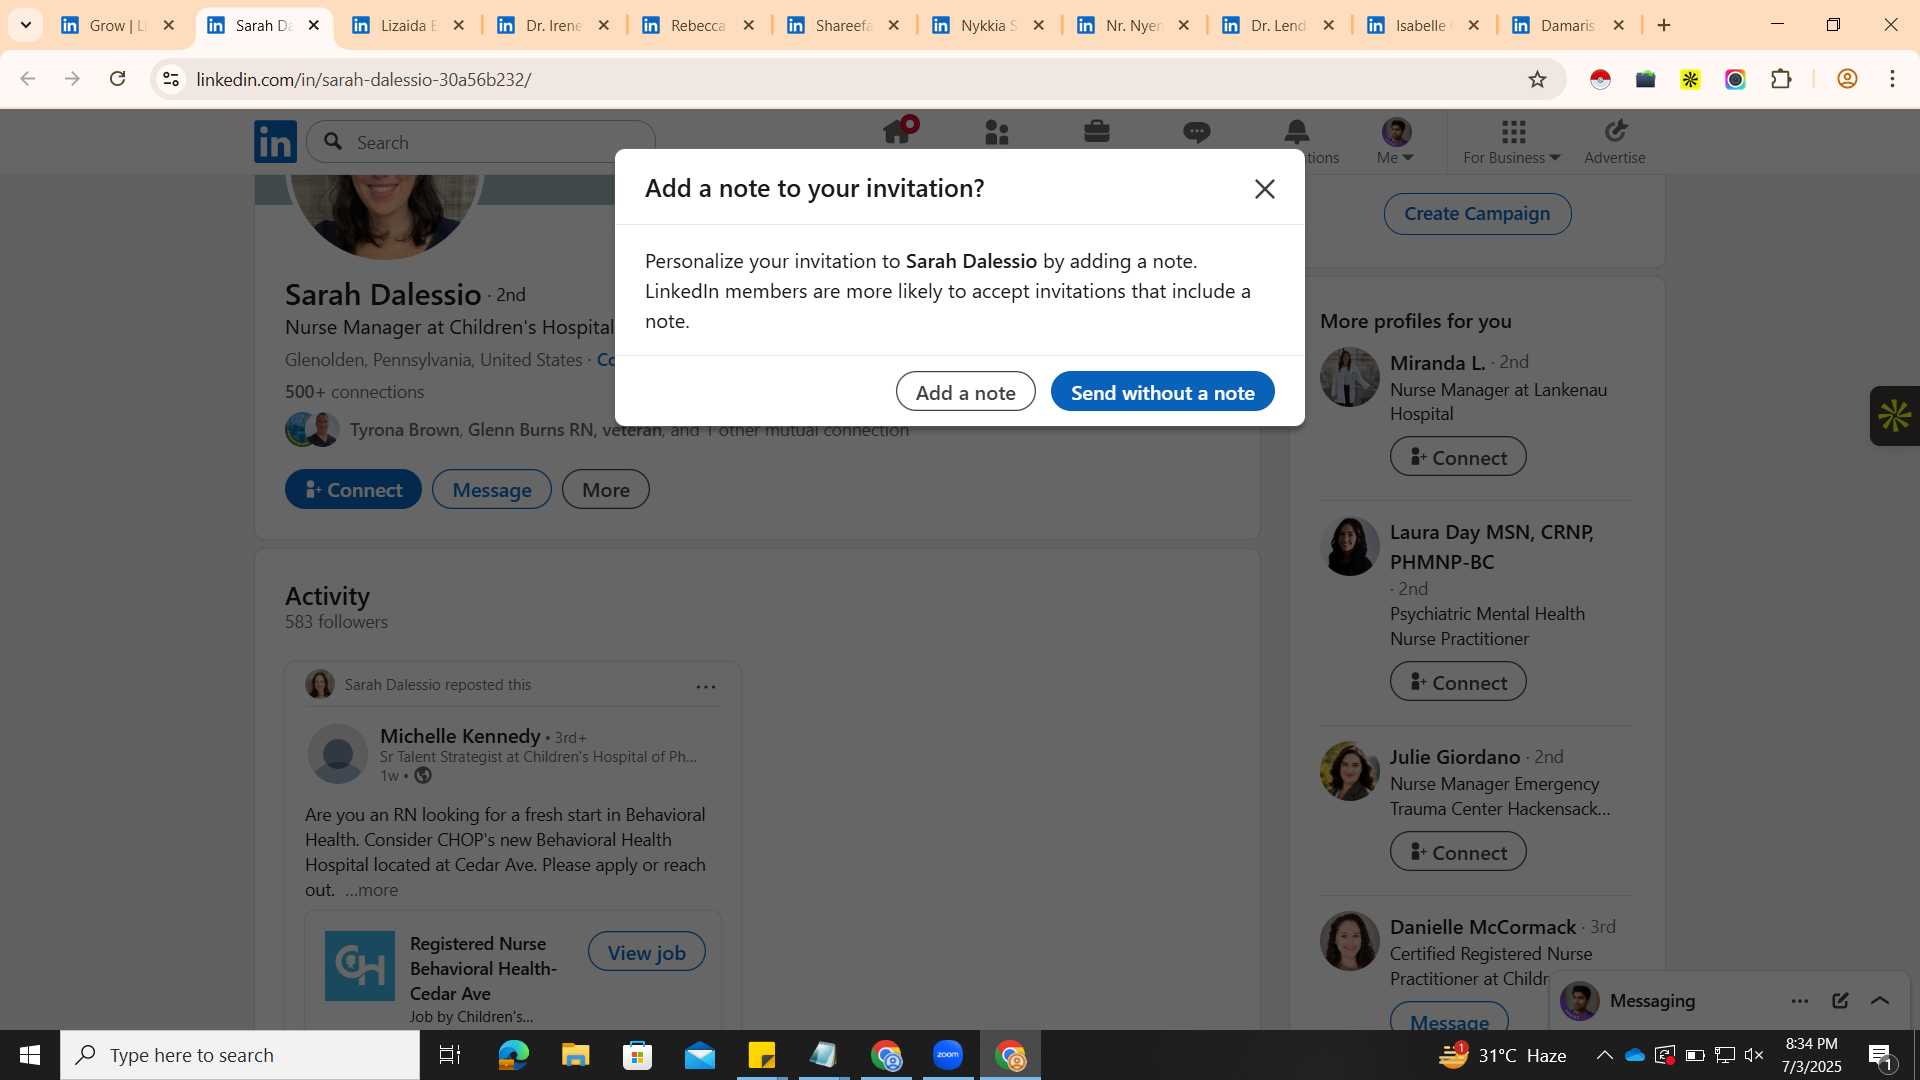Open the Messaging speech bubble icon
Screen dimensions: 1920x1080
(1196, 132)
